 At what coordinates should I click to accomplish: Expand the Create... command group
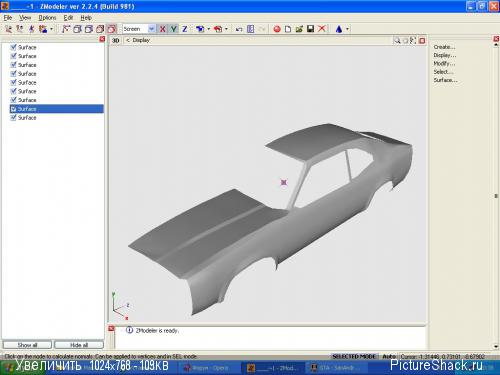click(444, 47)
